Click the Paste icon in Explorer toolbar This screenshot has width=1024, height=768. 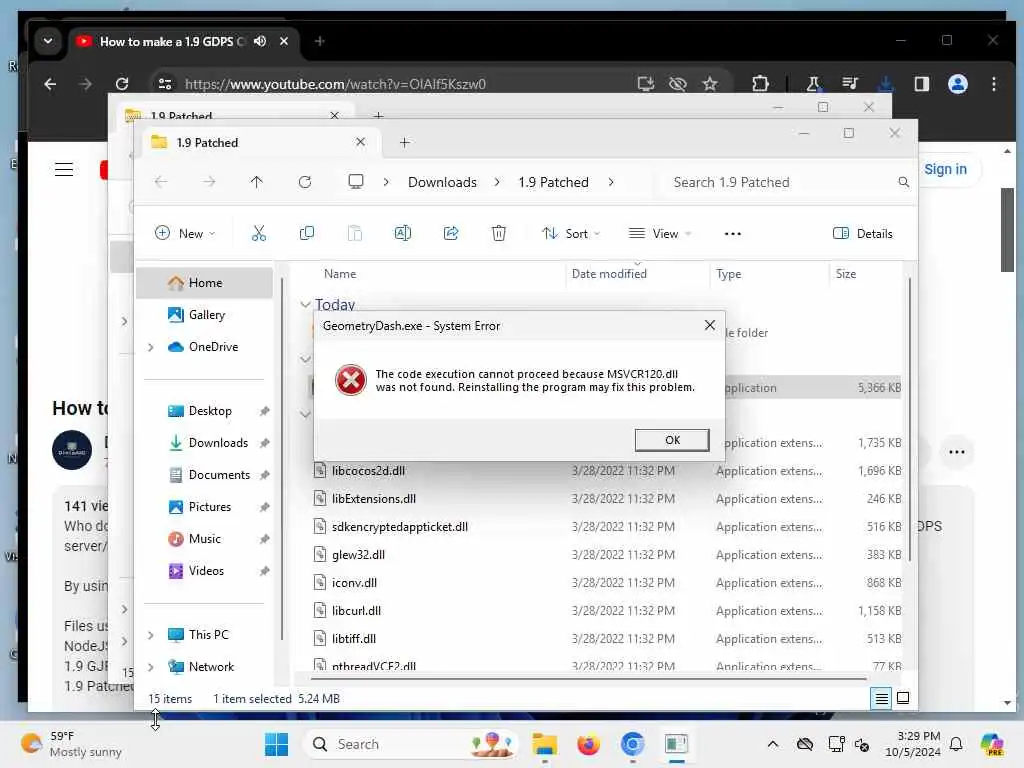click(355, 233)
